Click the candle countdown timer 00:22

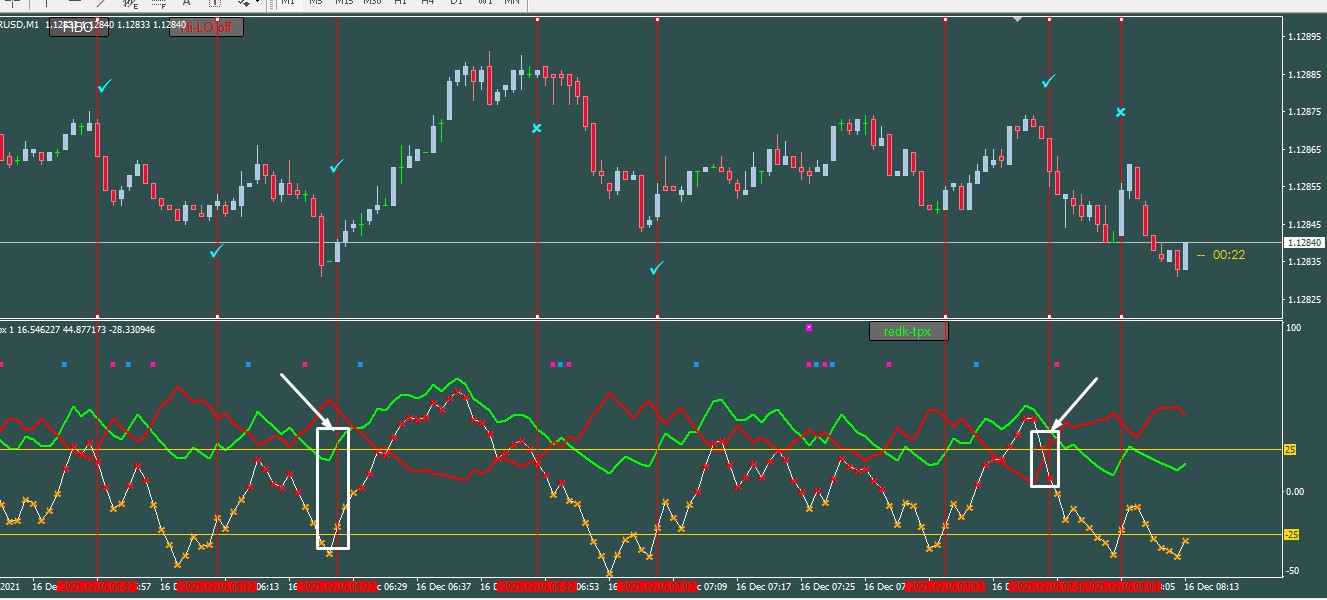pyautogui.click(x=1228, y=255)
